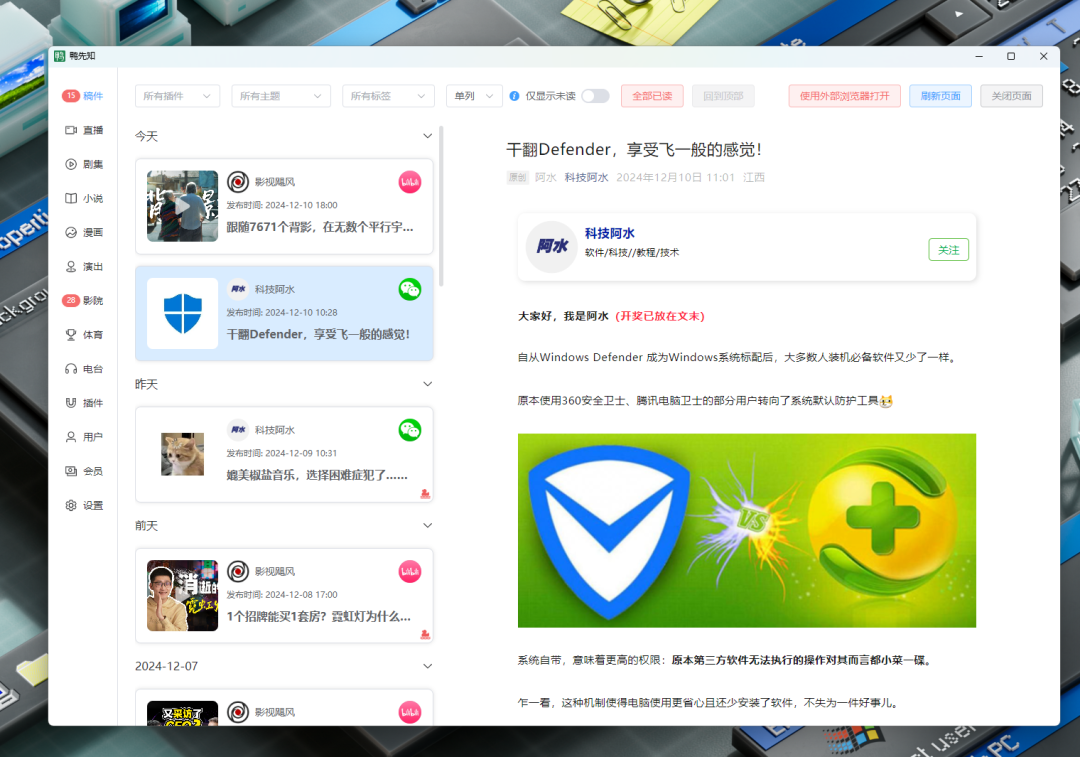The width and height of the screenshot is (1080, 757).
Task: Collapse the 2024-12-07 group
Action: [x=427, y=666]
